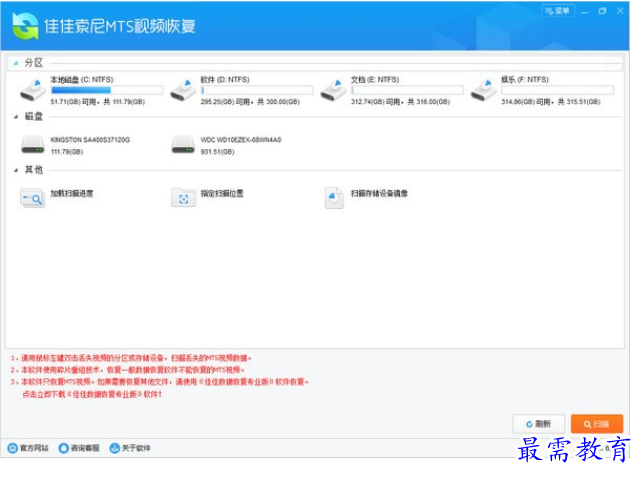Select the WDC WD10EZEX disk icon

pyautogui.click(x=183, y=145)
